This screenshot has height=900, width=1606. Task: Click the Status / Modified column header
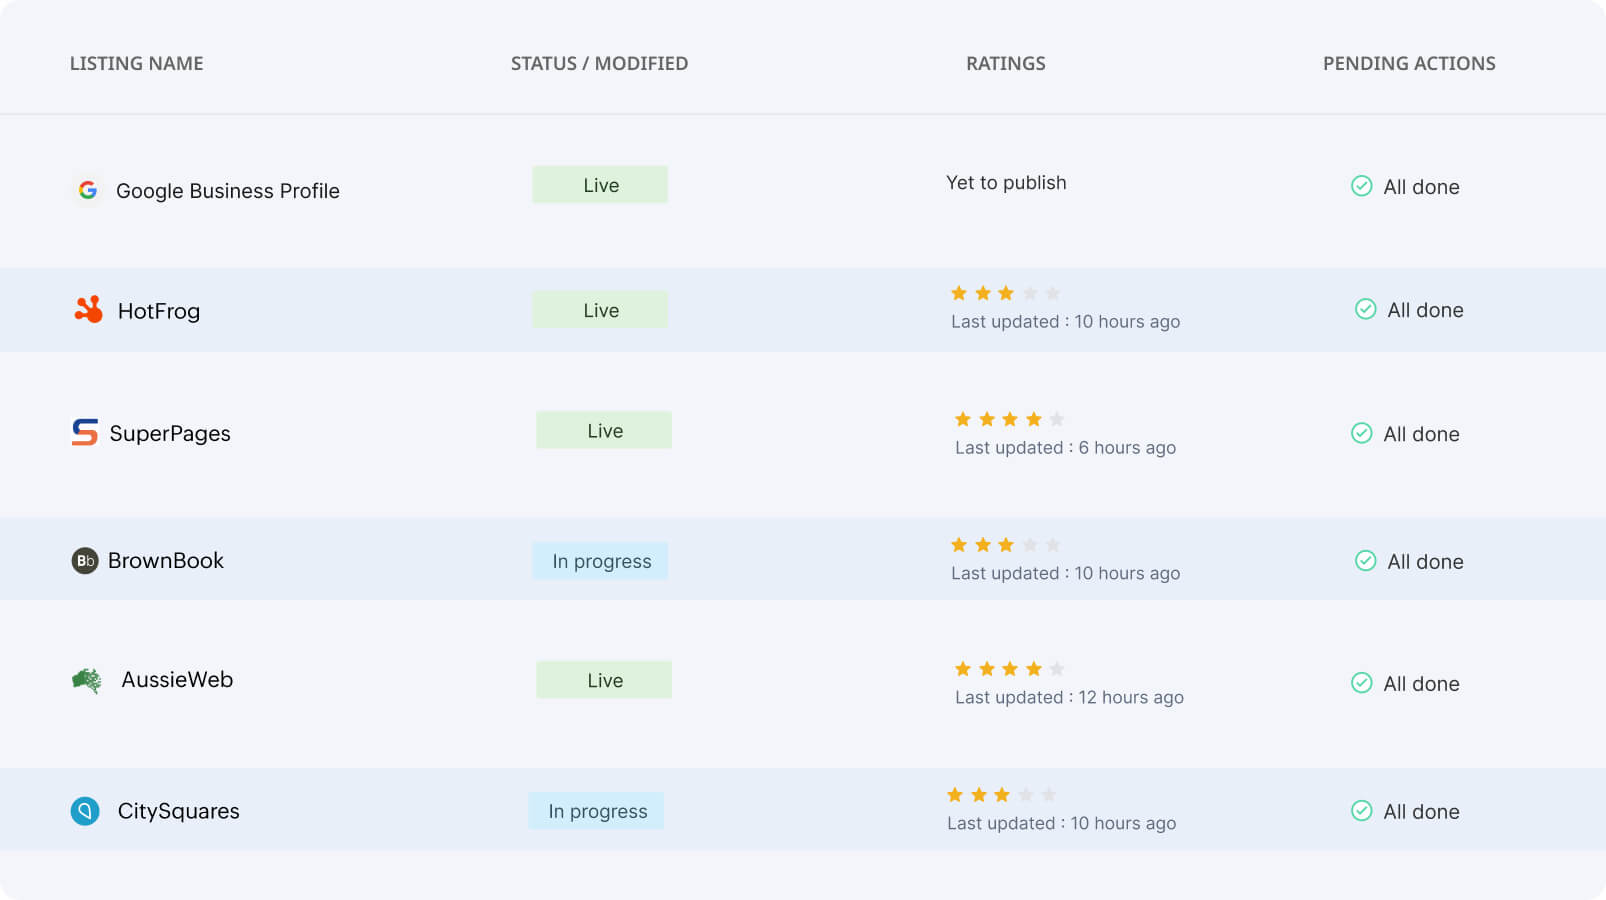599,63
